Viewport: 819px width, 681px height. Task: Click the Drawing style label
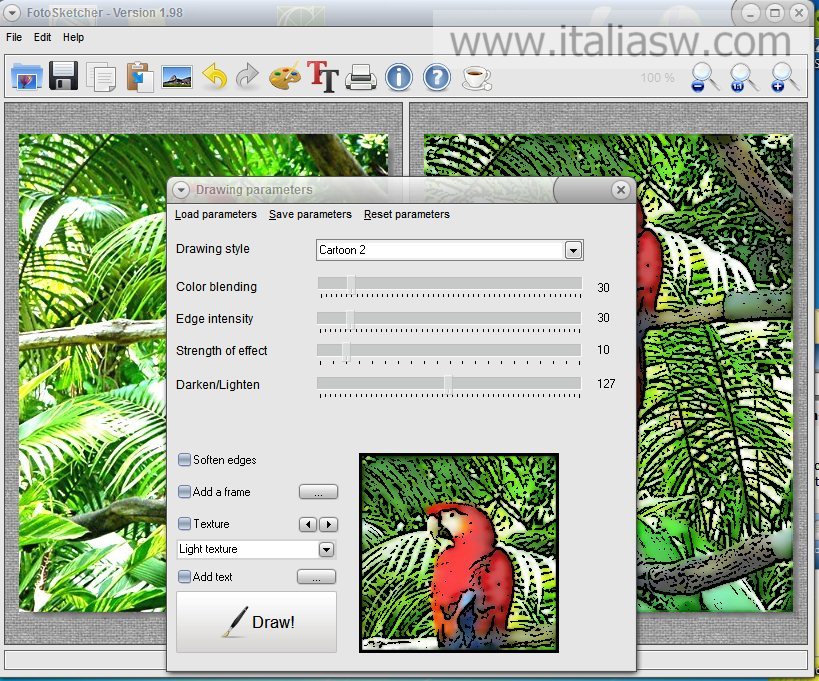(x=213, y=249)
